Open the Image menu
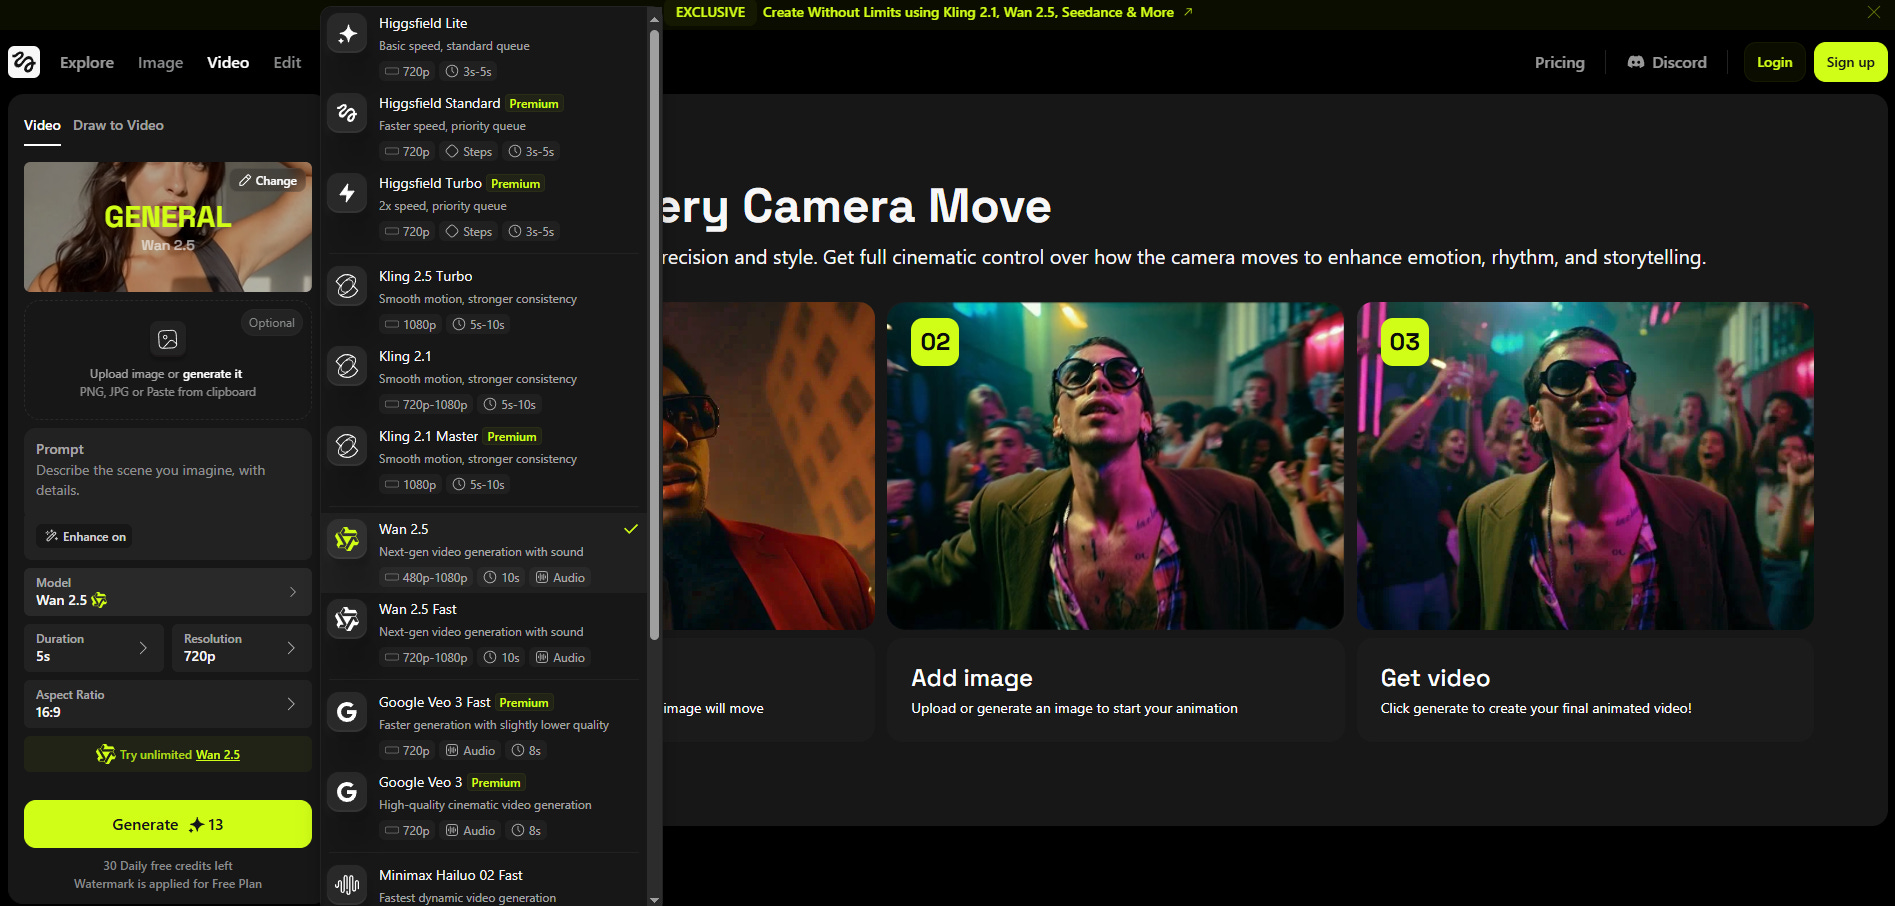This screenshot has height=906, width=1895. click(x=160, y=62)
